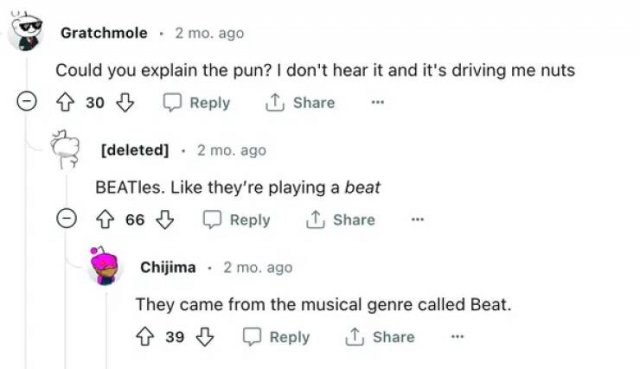This screenshot has width=640, height=369.
Task: Upvote Gratchmole's comment
Action: [x=65, y=102]
